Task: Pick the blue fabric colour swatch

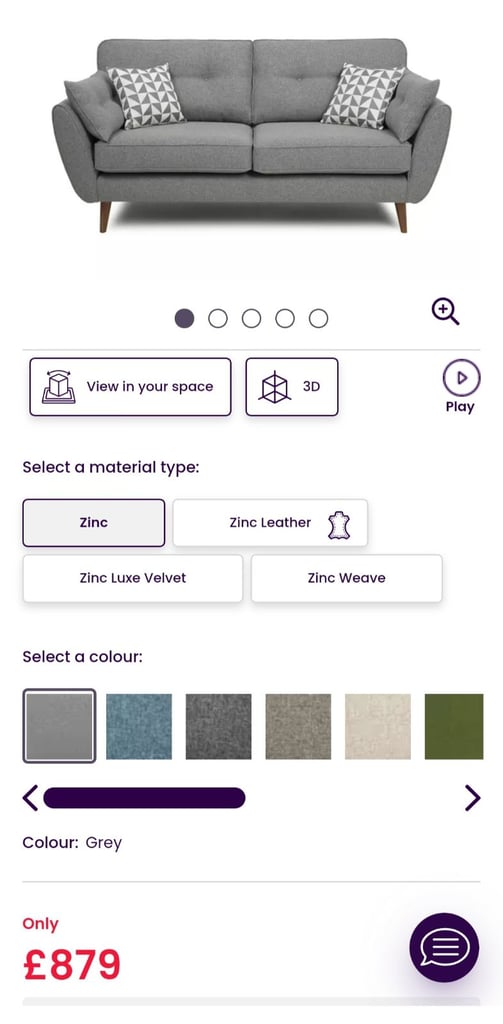Action: [x=139, y=726]
